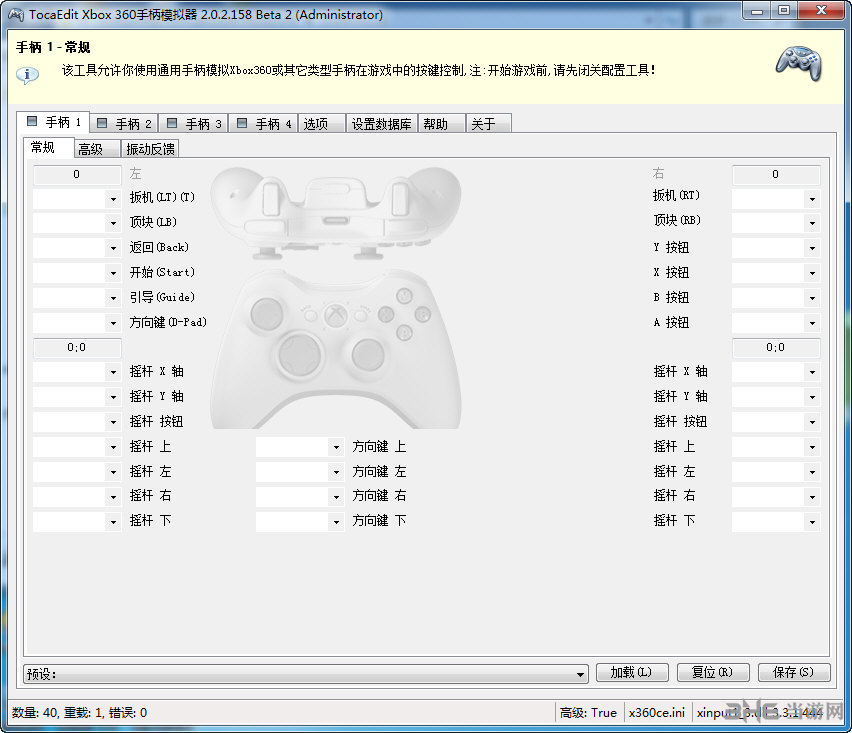Open the 设置数据库 tab
The height and width of the screenshot is (733, 852).
[381, 123]
